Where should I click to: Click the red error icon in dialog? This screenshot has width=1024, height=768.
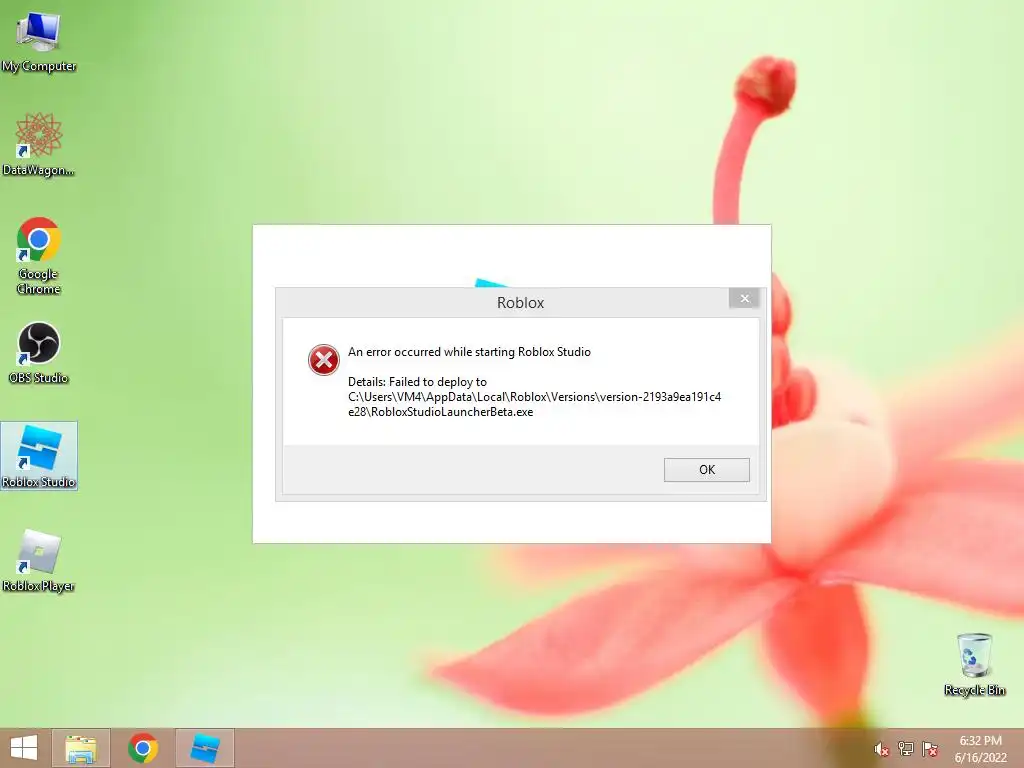click(x=324, y=360)
